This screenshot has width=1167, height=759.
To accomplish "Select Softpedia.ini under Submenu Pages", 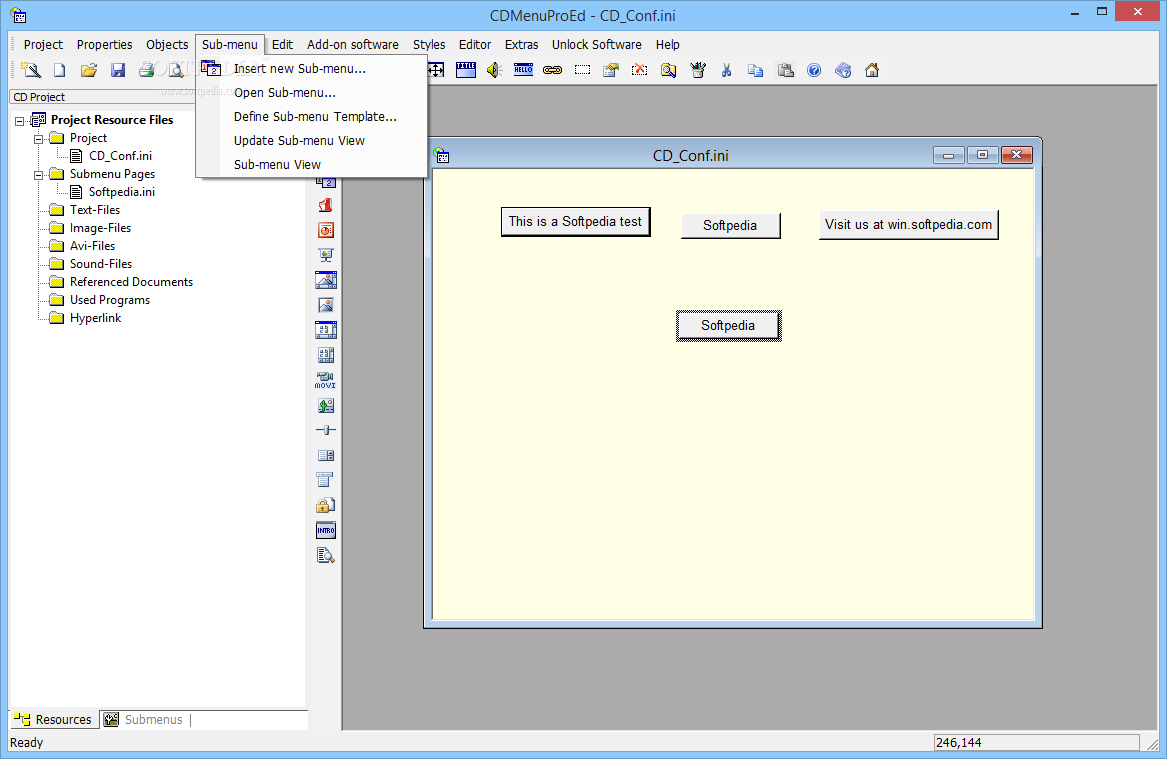I will coord(121,192).
